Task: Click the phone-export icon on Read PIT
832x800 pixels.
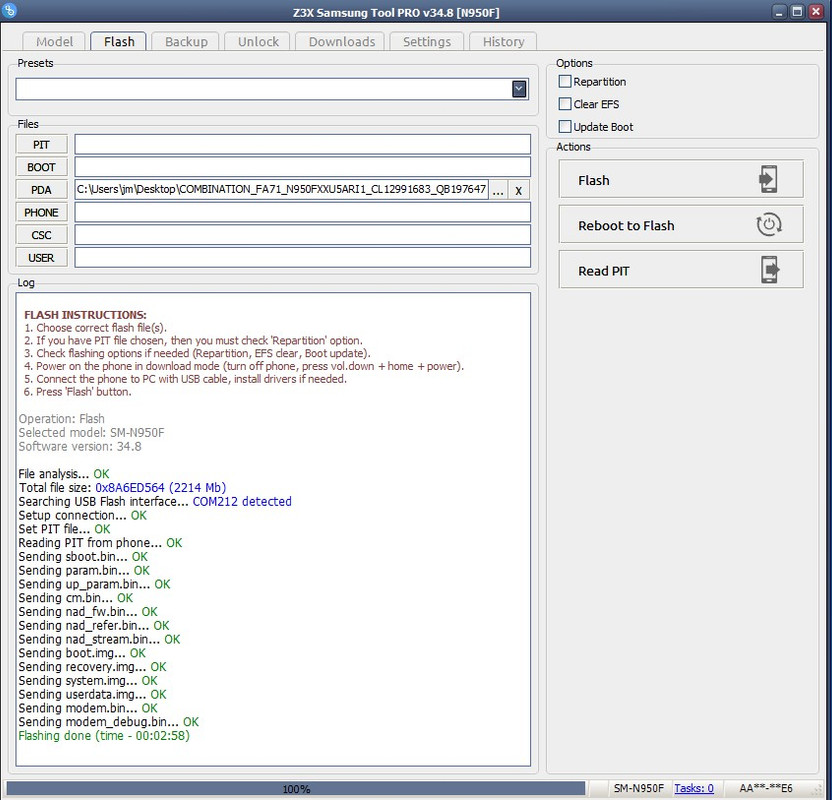Action: 769,269
